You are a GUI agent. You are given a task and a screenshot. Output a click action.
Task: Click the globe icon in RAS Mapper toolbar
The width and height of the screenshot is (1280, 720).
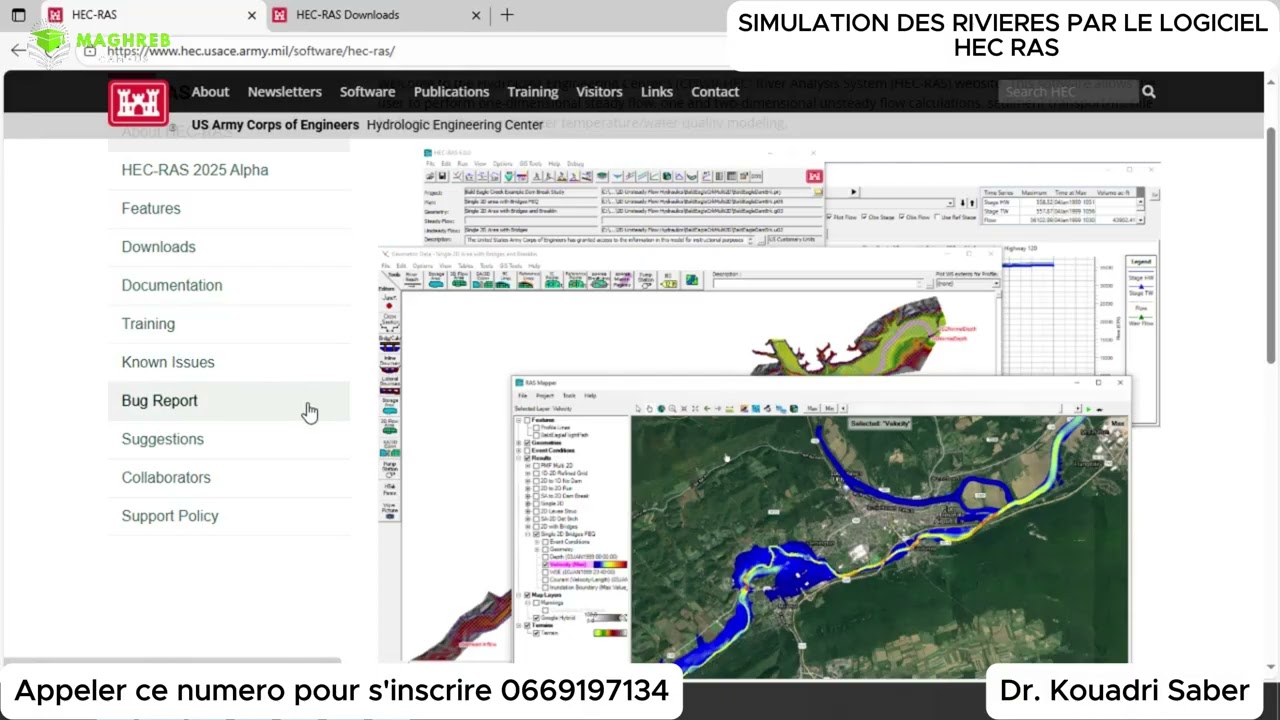[661, 408]
